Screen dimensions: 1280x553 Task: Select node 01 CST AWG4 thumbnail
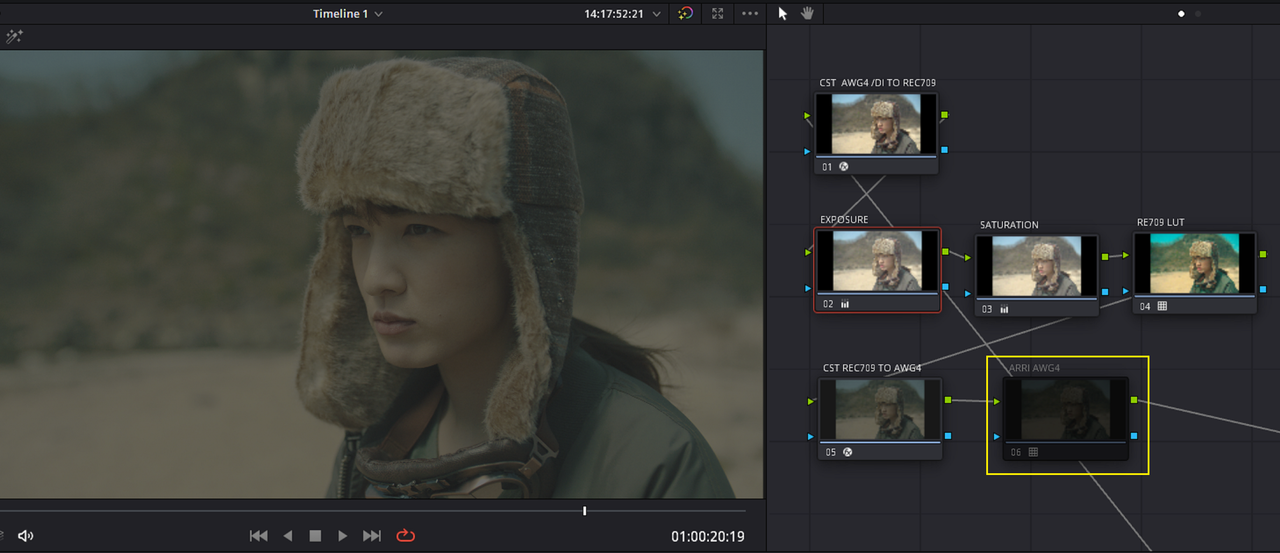tap(876, 124)
